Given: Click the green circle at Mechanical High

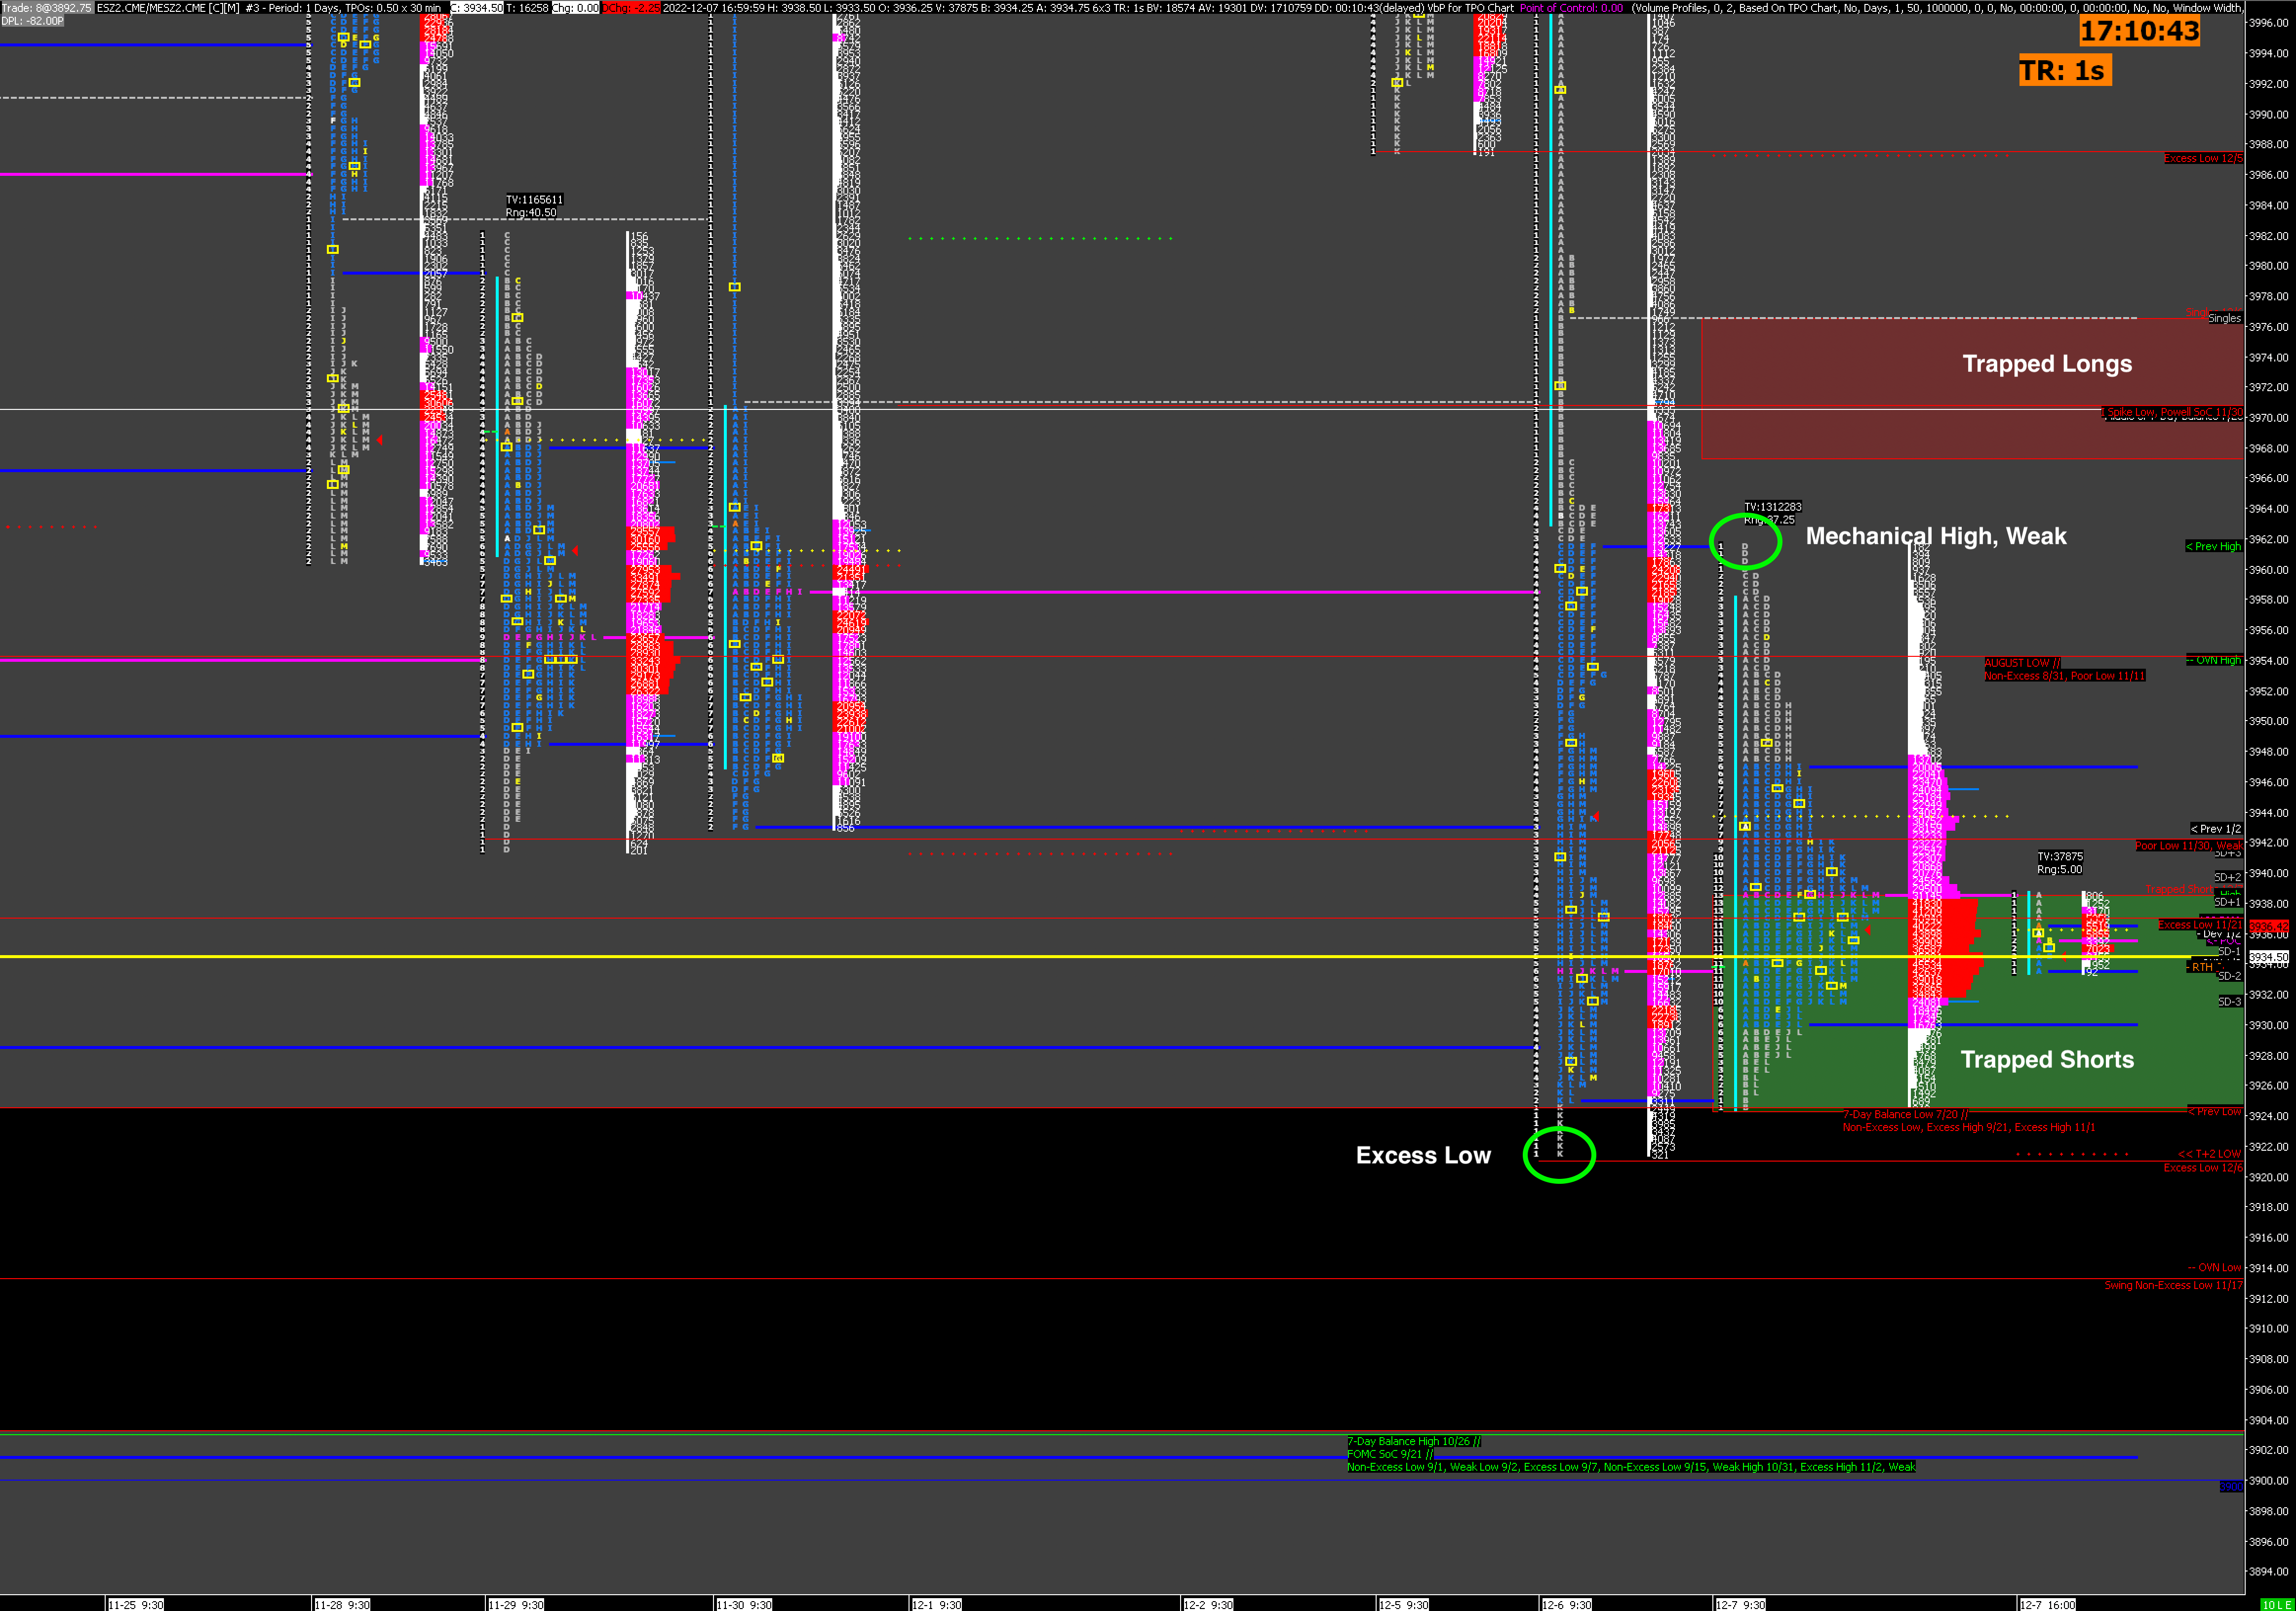Looking at the screenshot, I should pyautogui.click(x=1745, y=541).
